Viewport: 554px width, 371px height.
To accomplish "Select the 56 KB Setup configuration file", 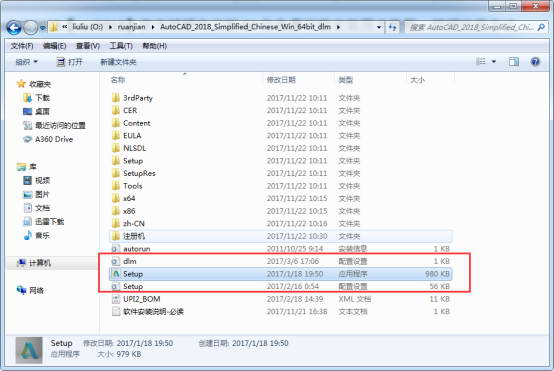I will (x=281, y=287).
